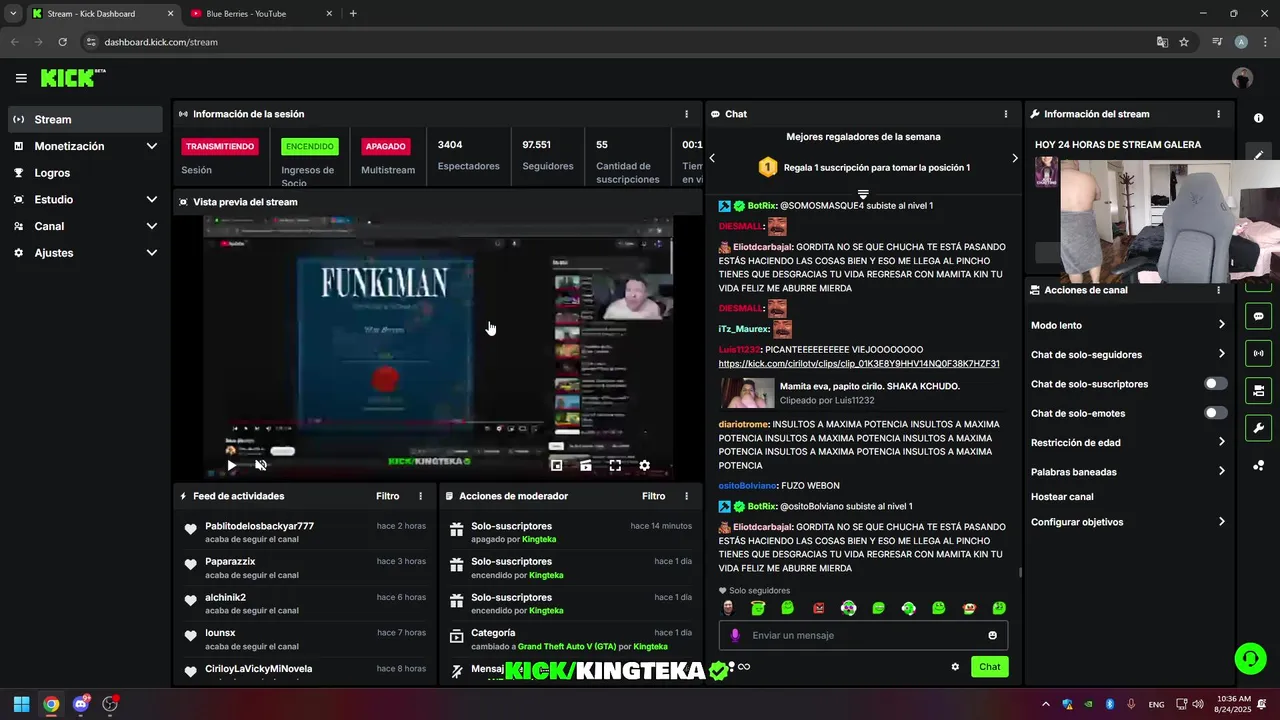Open Acciones de moderador three-dot menu
Viewport: 1280px width, 720px height.
(686, 496)
